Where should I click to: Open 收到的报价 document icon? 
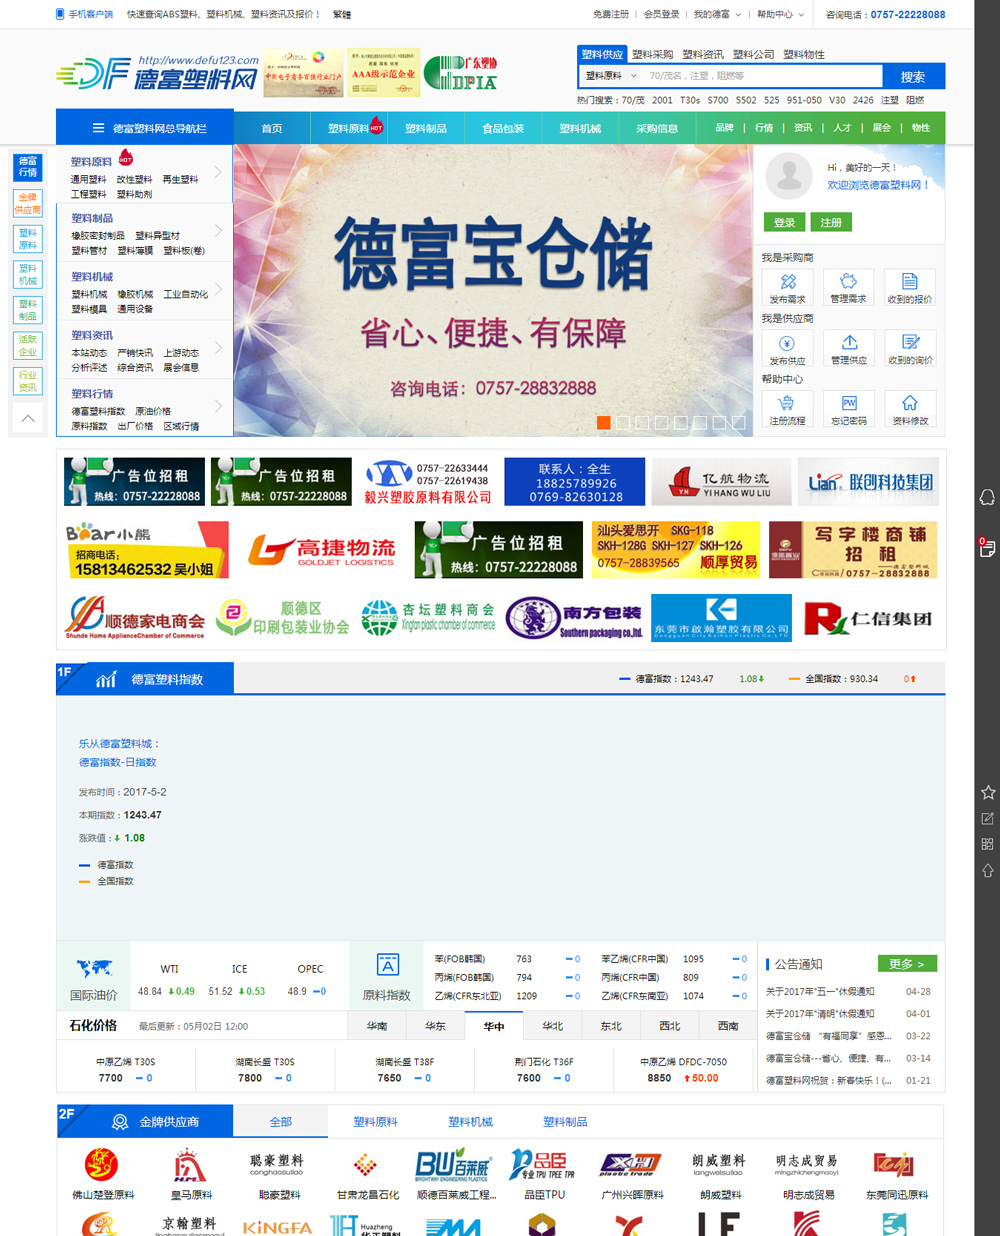910,282
